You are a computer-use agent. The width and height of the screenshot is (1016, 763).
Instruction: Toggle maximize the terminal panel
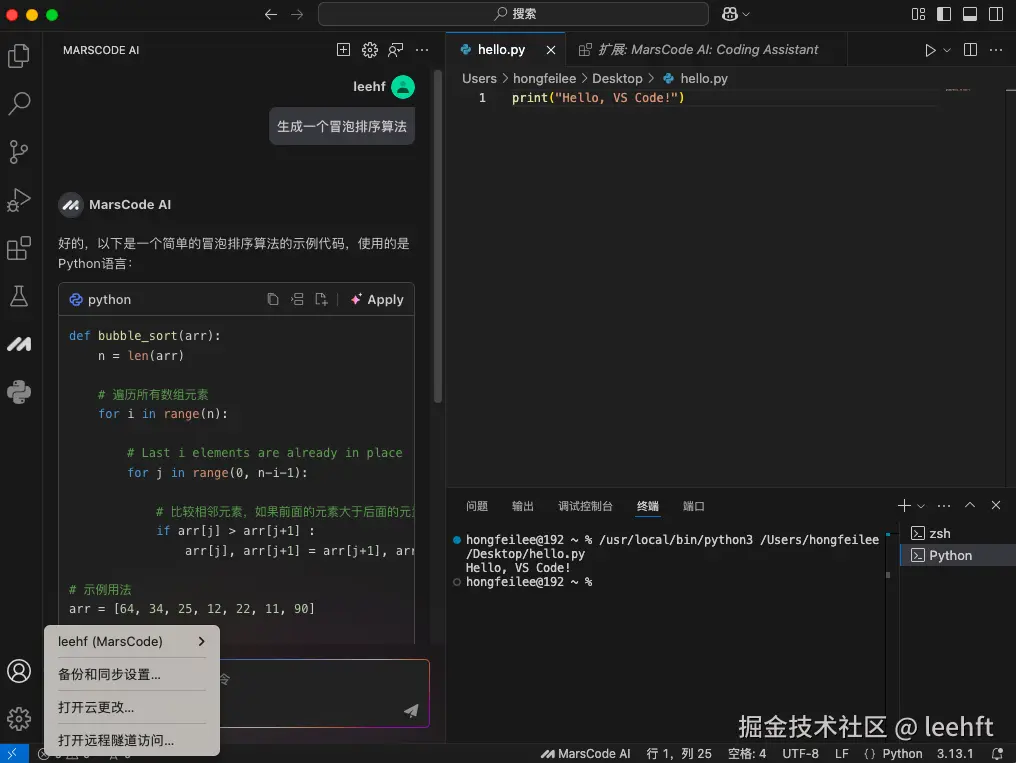coord(969,505)
